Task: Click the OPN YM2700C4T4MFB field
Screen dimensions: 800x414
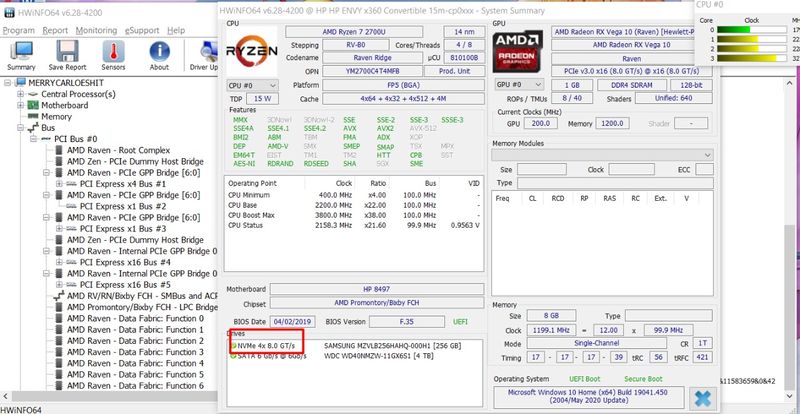Action: click(x=372, y=71)
